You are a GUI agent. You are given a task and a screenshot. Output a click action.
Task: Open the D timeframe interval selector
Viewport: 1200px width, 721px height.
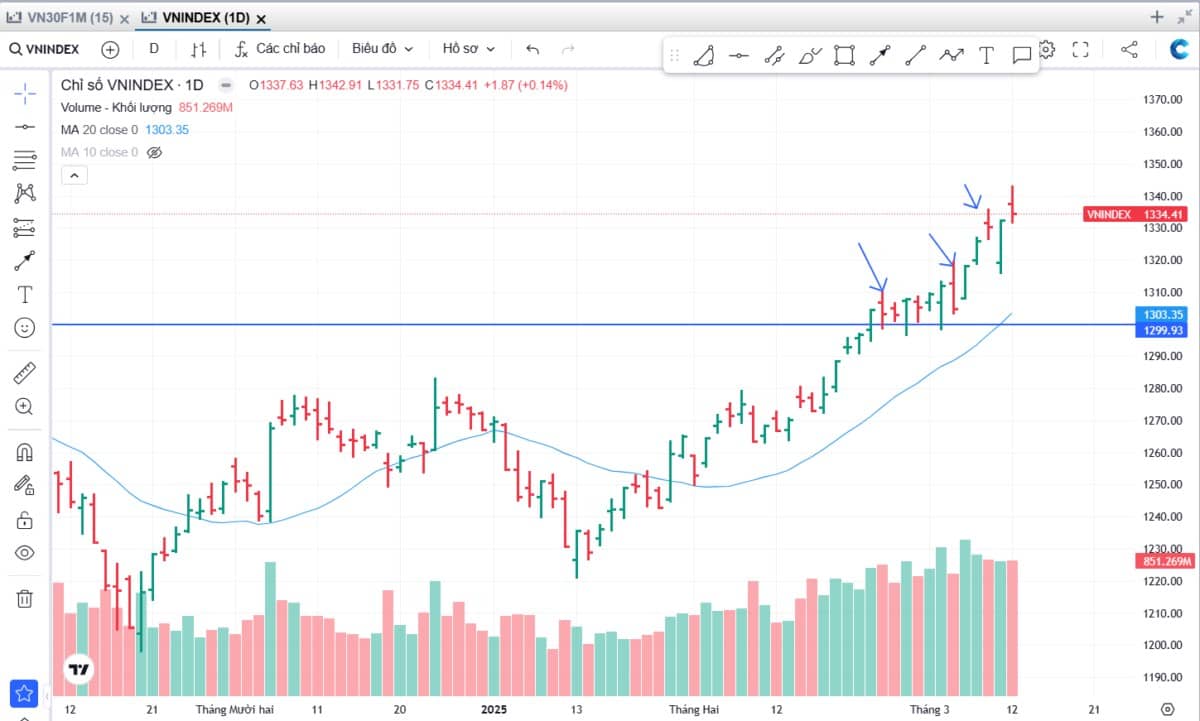coord(154,48)
